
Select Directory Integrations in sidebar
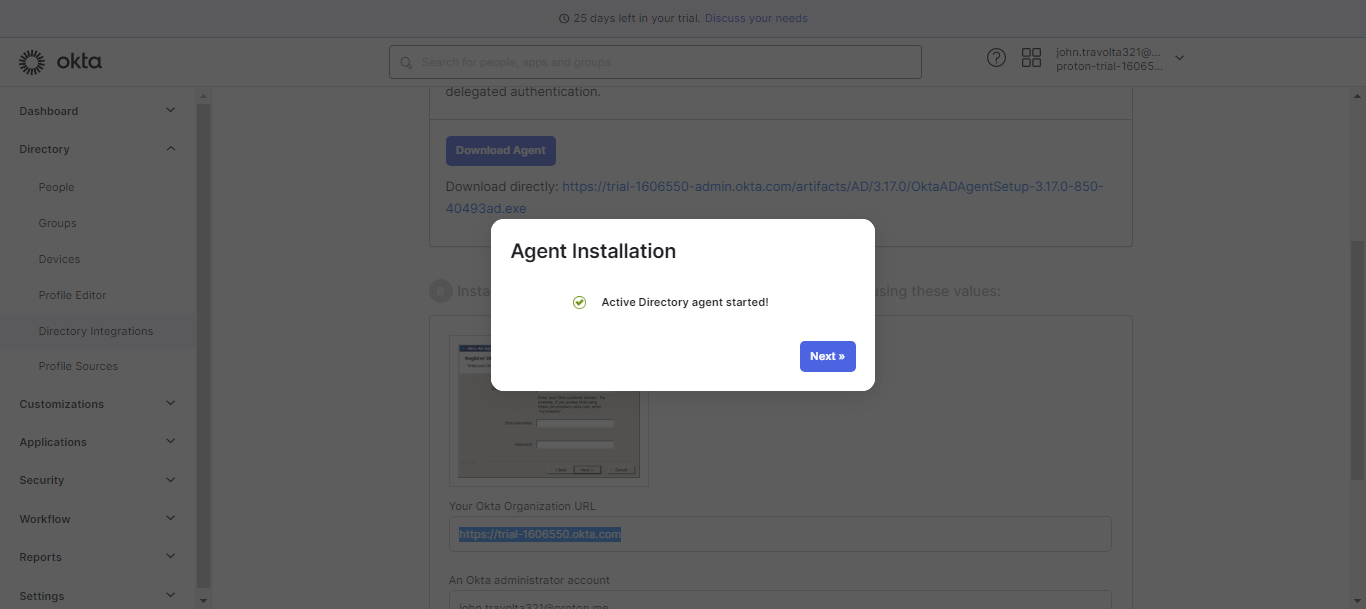(x=96, y=331)
